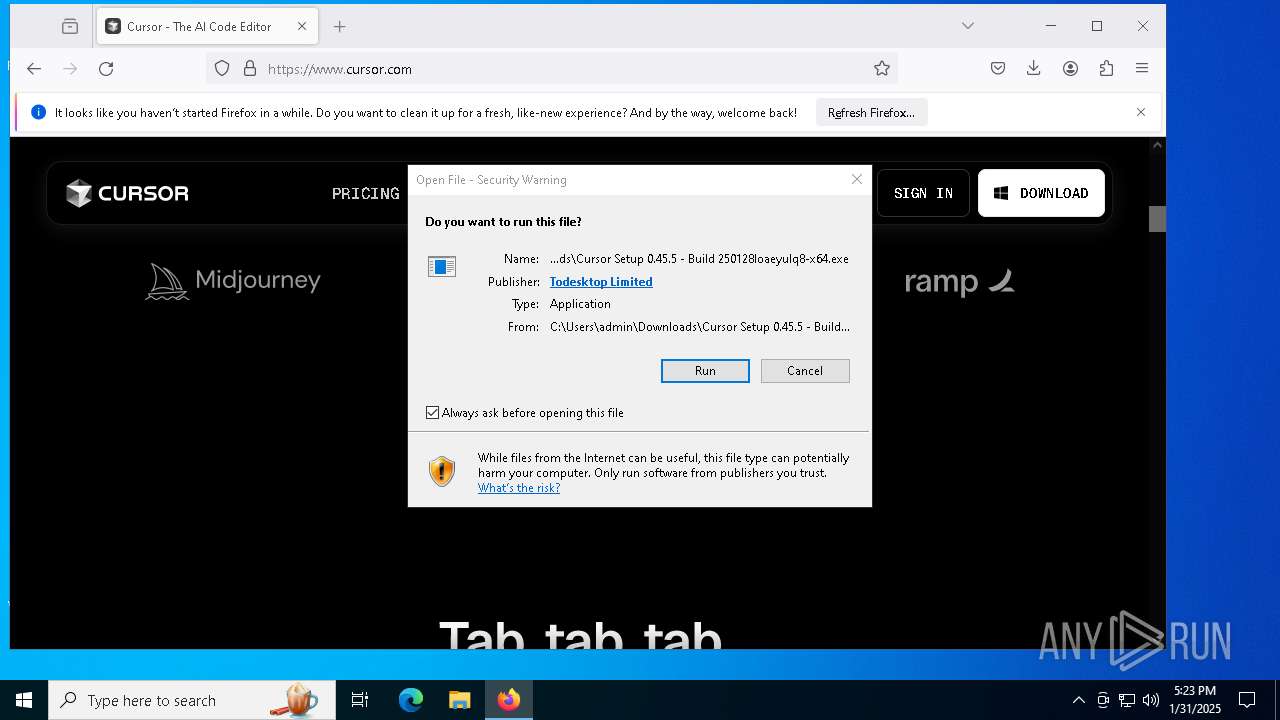Open the notification center icon

pos(1247,700)
